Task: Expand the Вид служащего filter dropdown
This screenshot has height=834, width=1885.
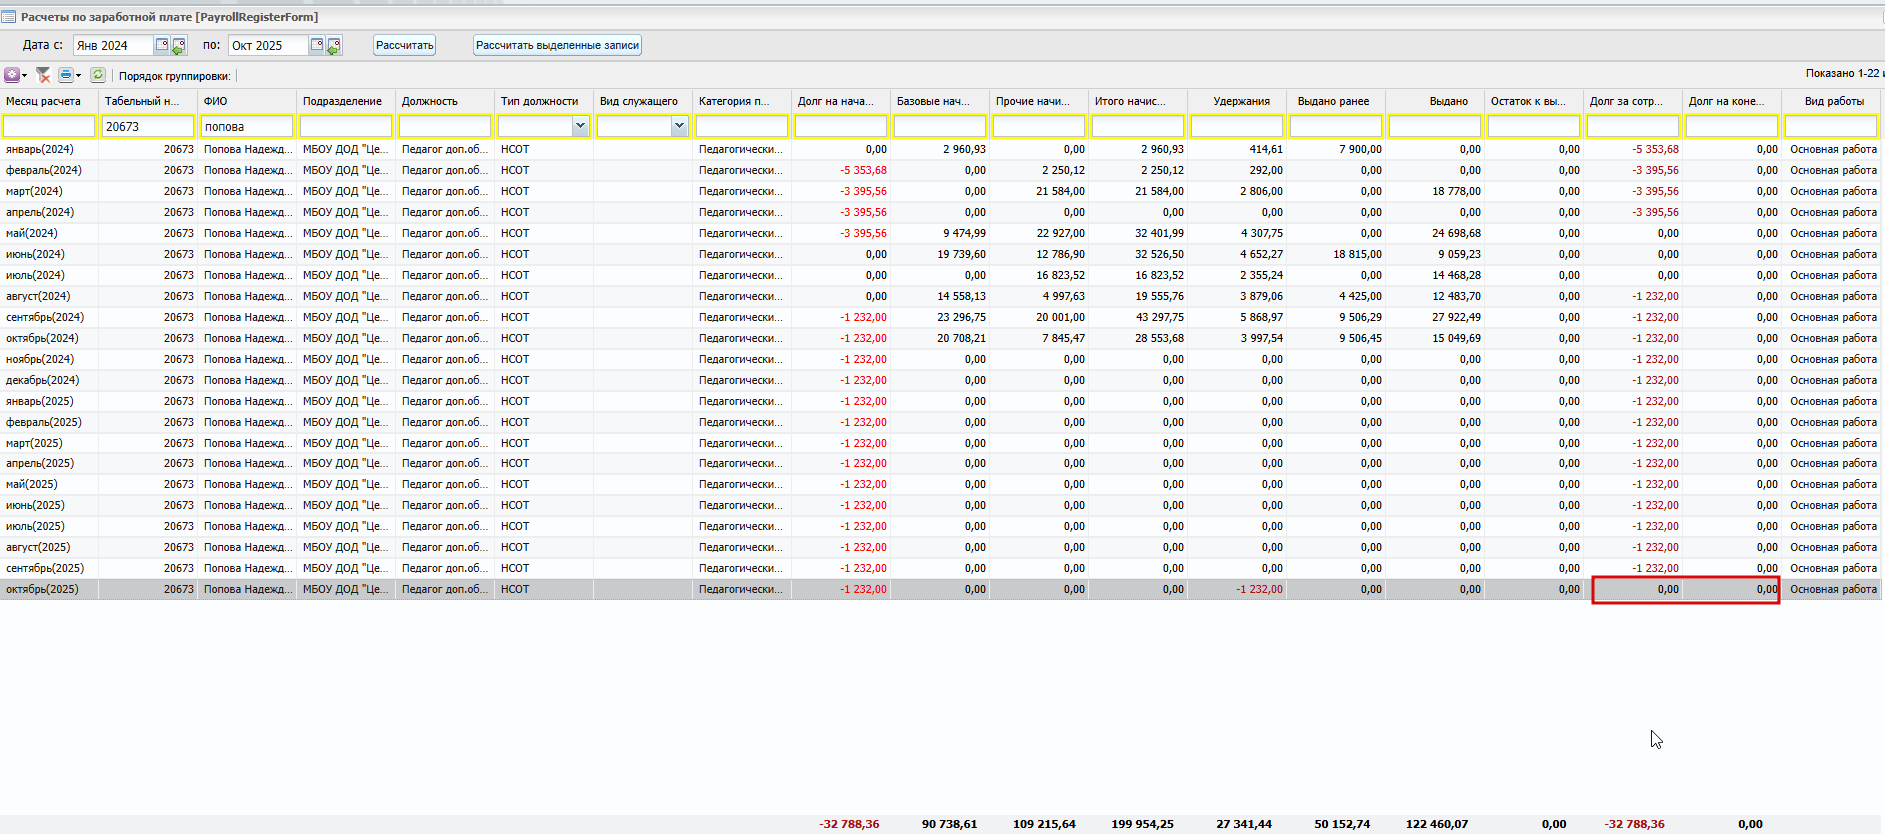Action: coord(679,126)
